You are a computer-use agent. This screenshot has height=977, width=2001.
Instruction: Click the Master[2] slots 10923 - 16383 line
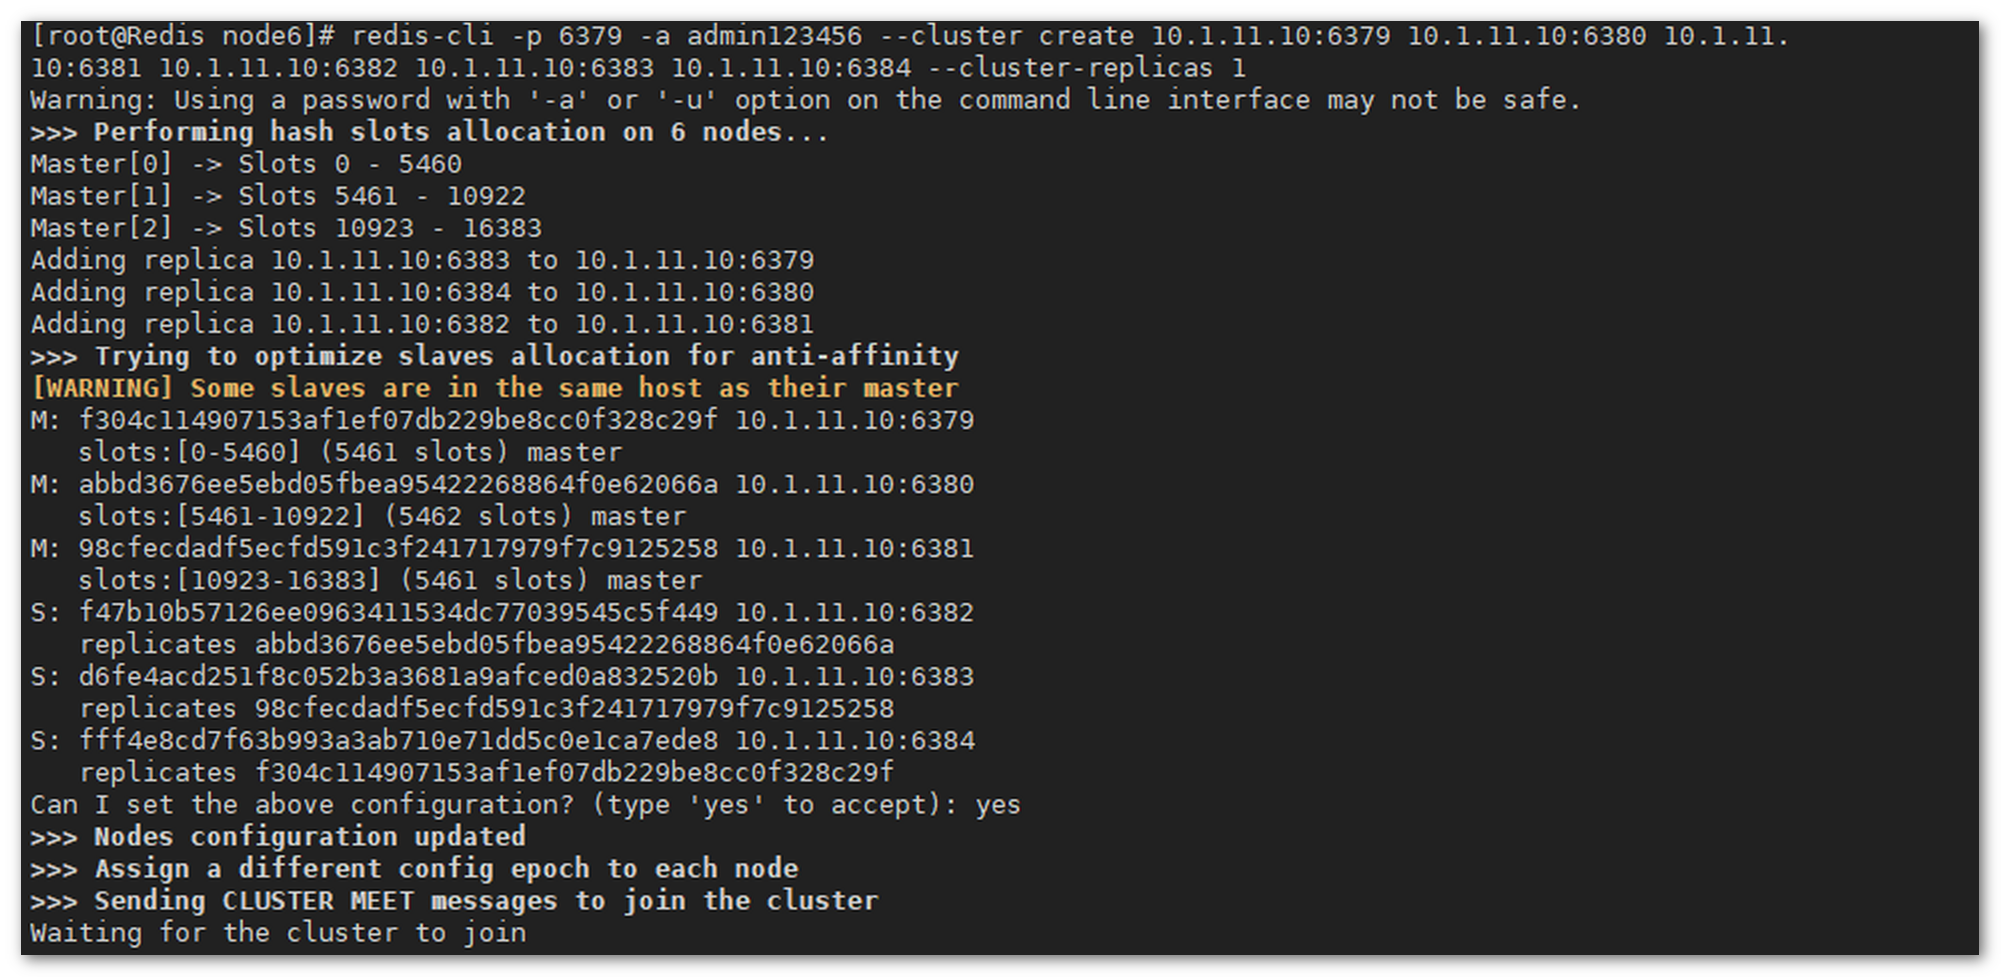(x=286, y=228)
